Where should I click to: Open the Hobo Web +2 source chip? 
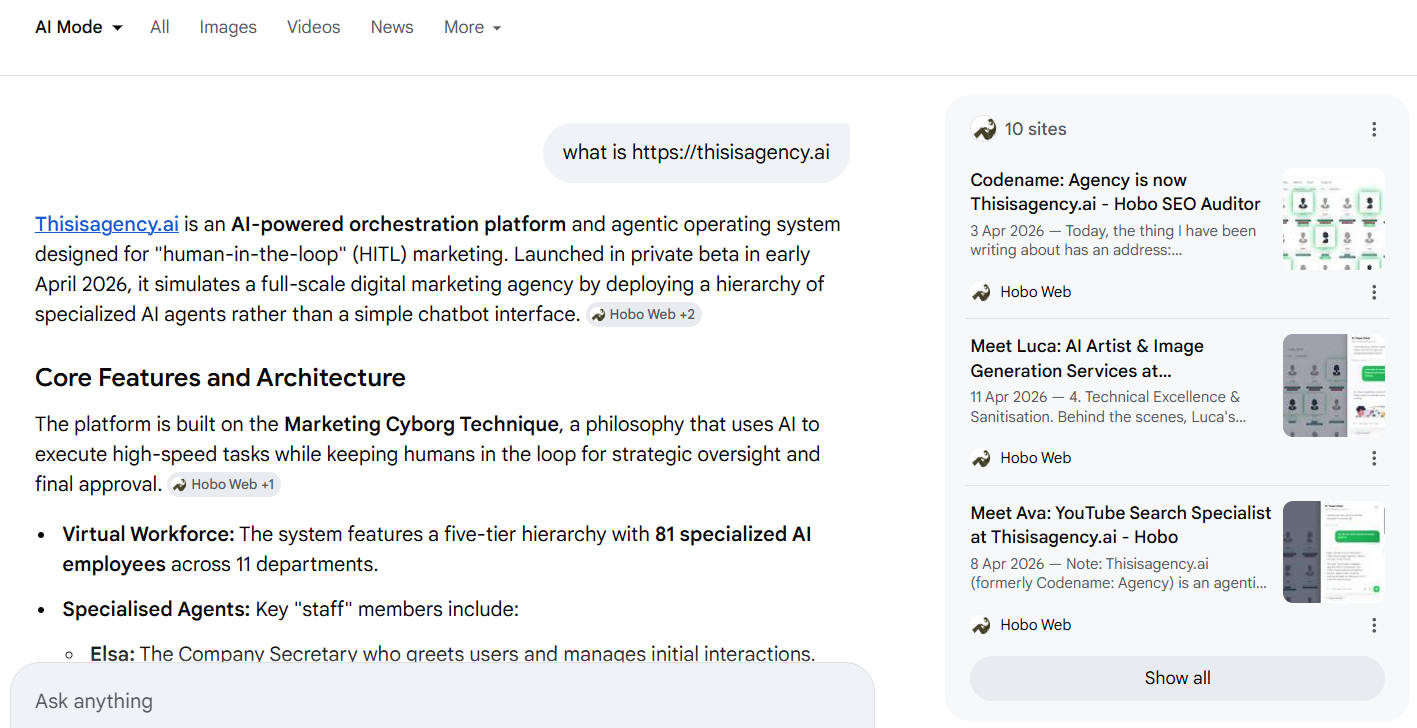pos(644,314)
